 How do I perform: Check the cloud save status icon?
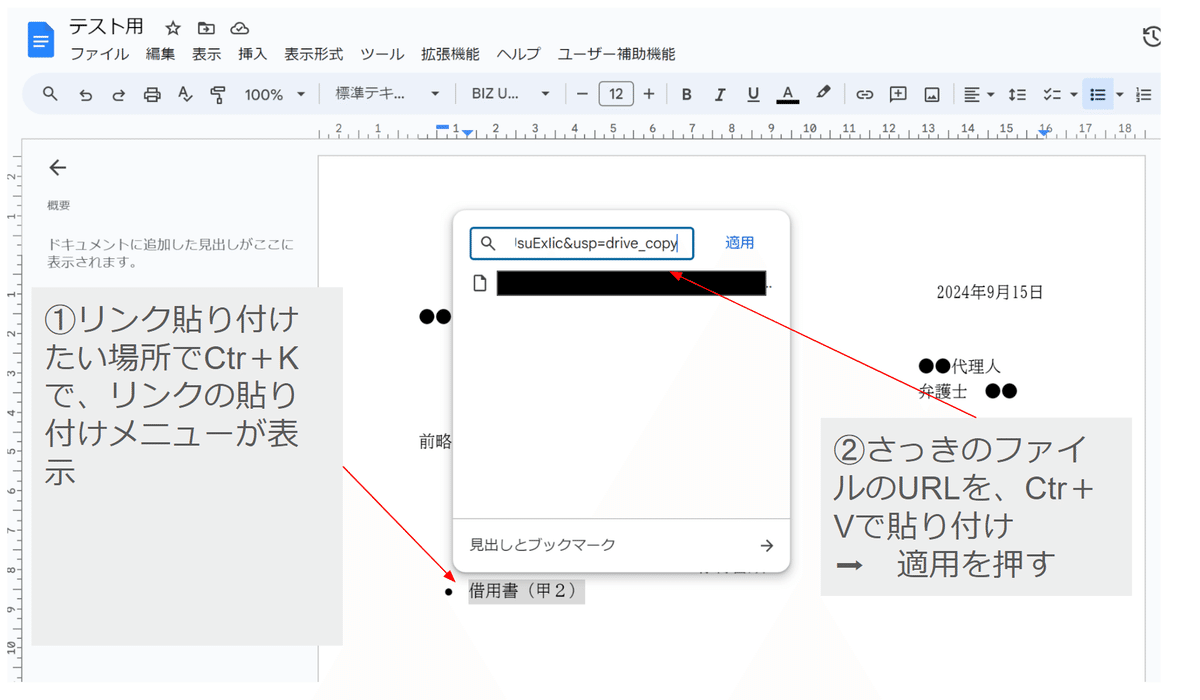[239, 28]
